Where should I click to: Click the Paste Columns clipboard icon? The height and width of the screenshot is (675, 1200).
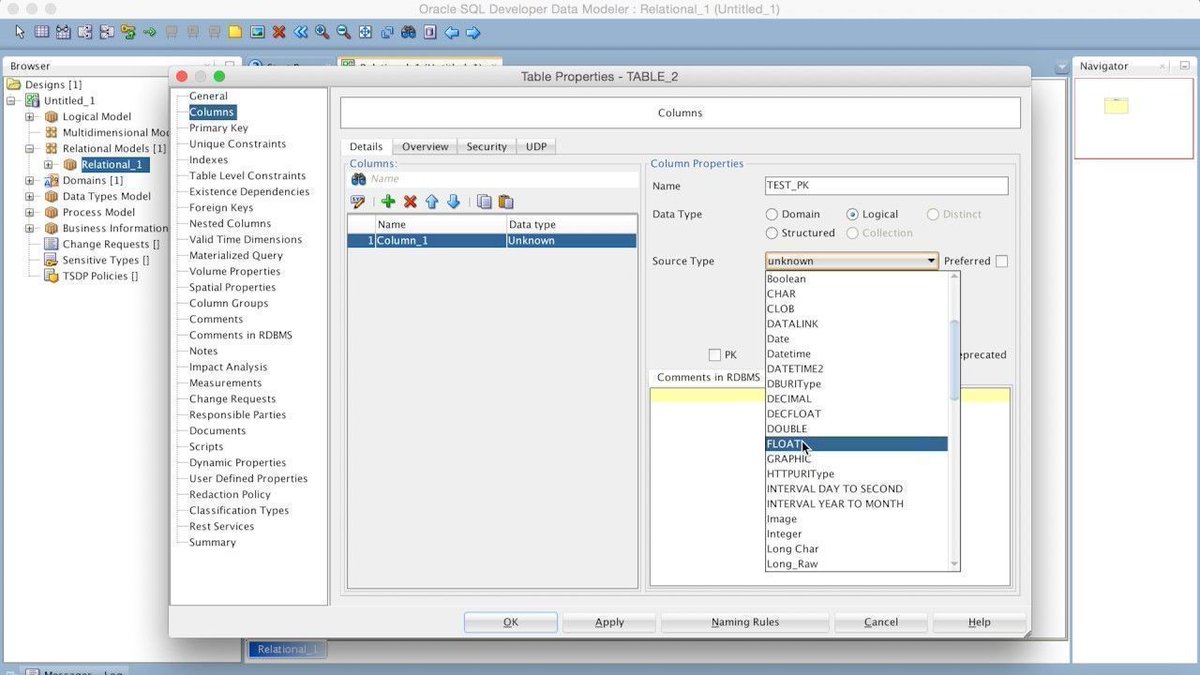pyautogui.click(x=506, y=202)
